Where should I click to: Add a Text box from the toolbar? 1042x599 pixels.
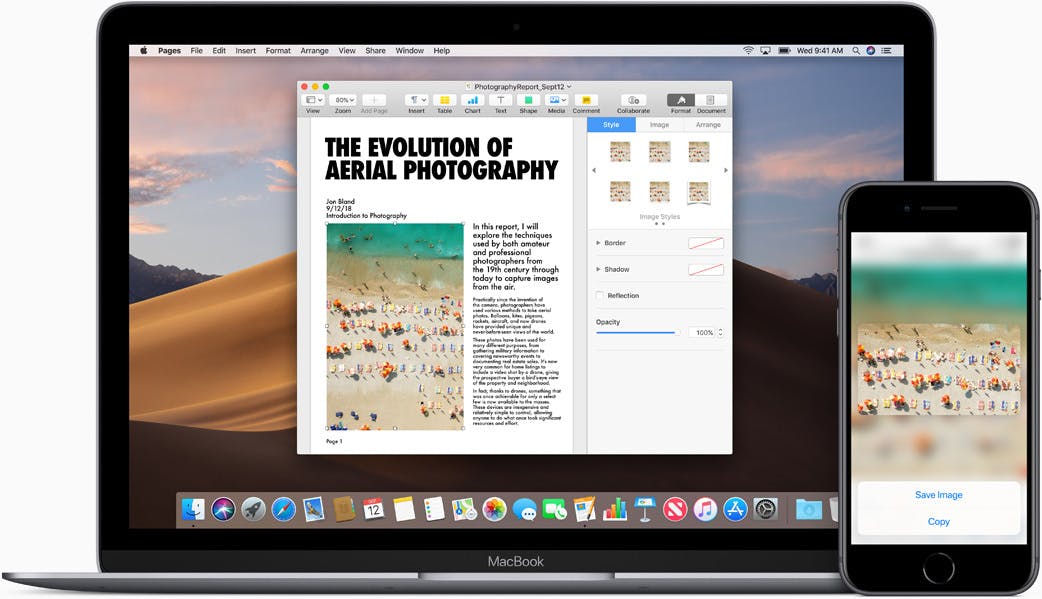[x=500, y=100]
